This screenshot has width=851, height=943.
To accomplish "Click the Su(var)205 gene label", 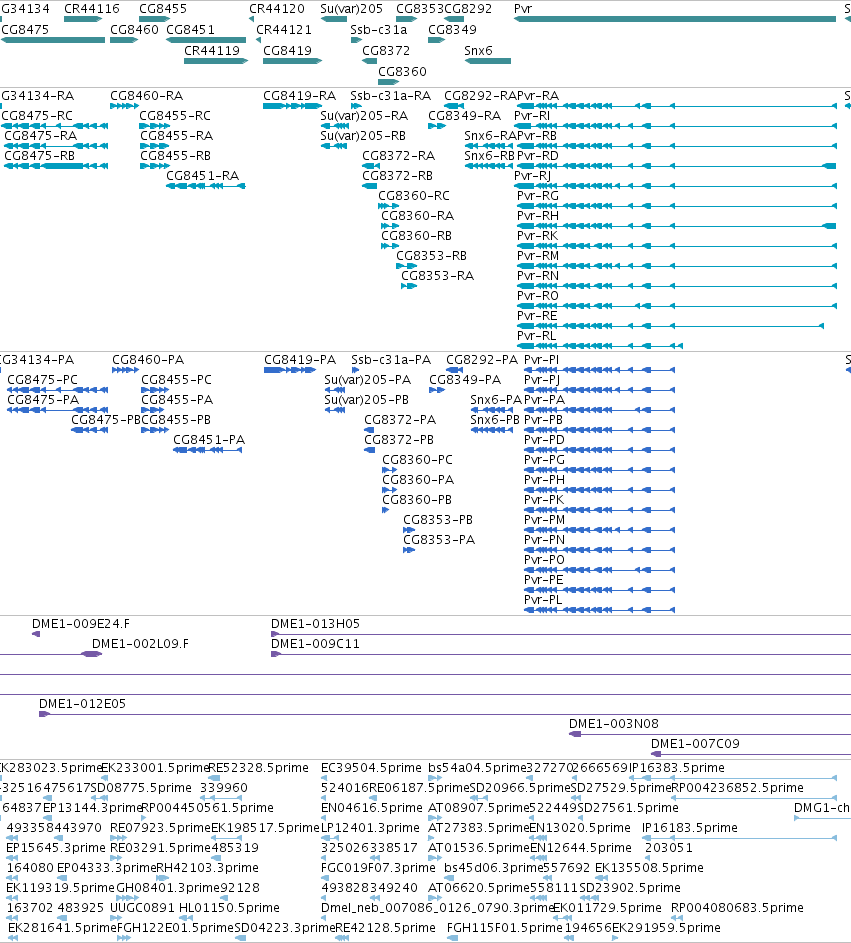I will click(351, 9).
